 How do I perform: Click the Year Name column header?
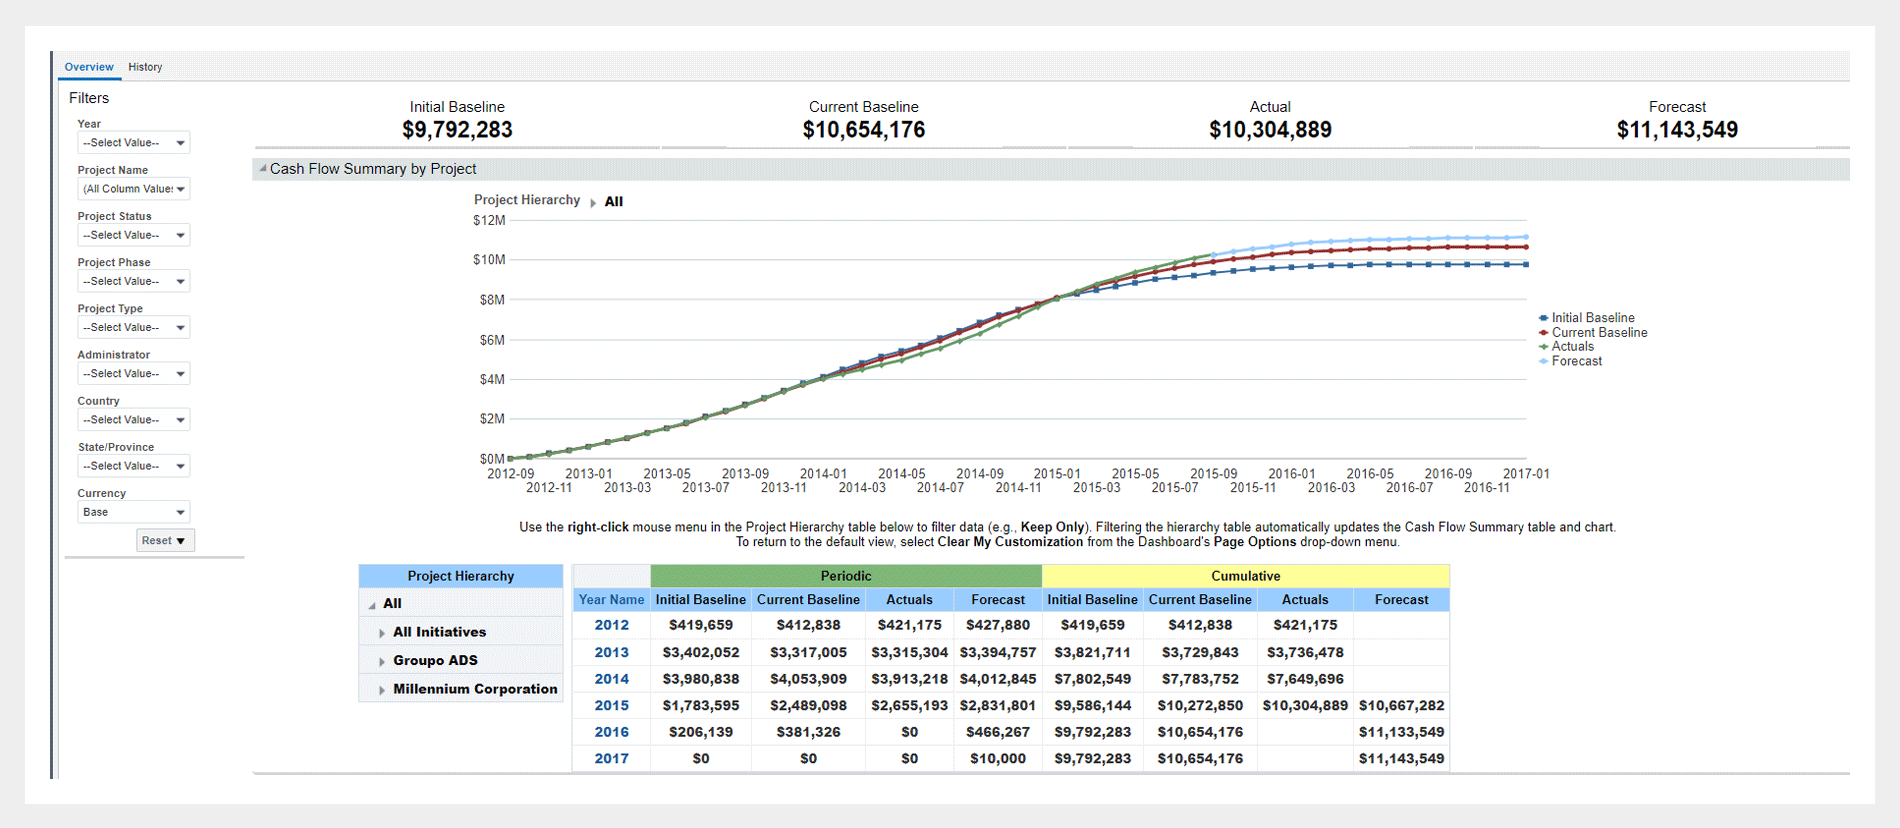[x=611, y=600]
